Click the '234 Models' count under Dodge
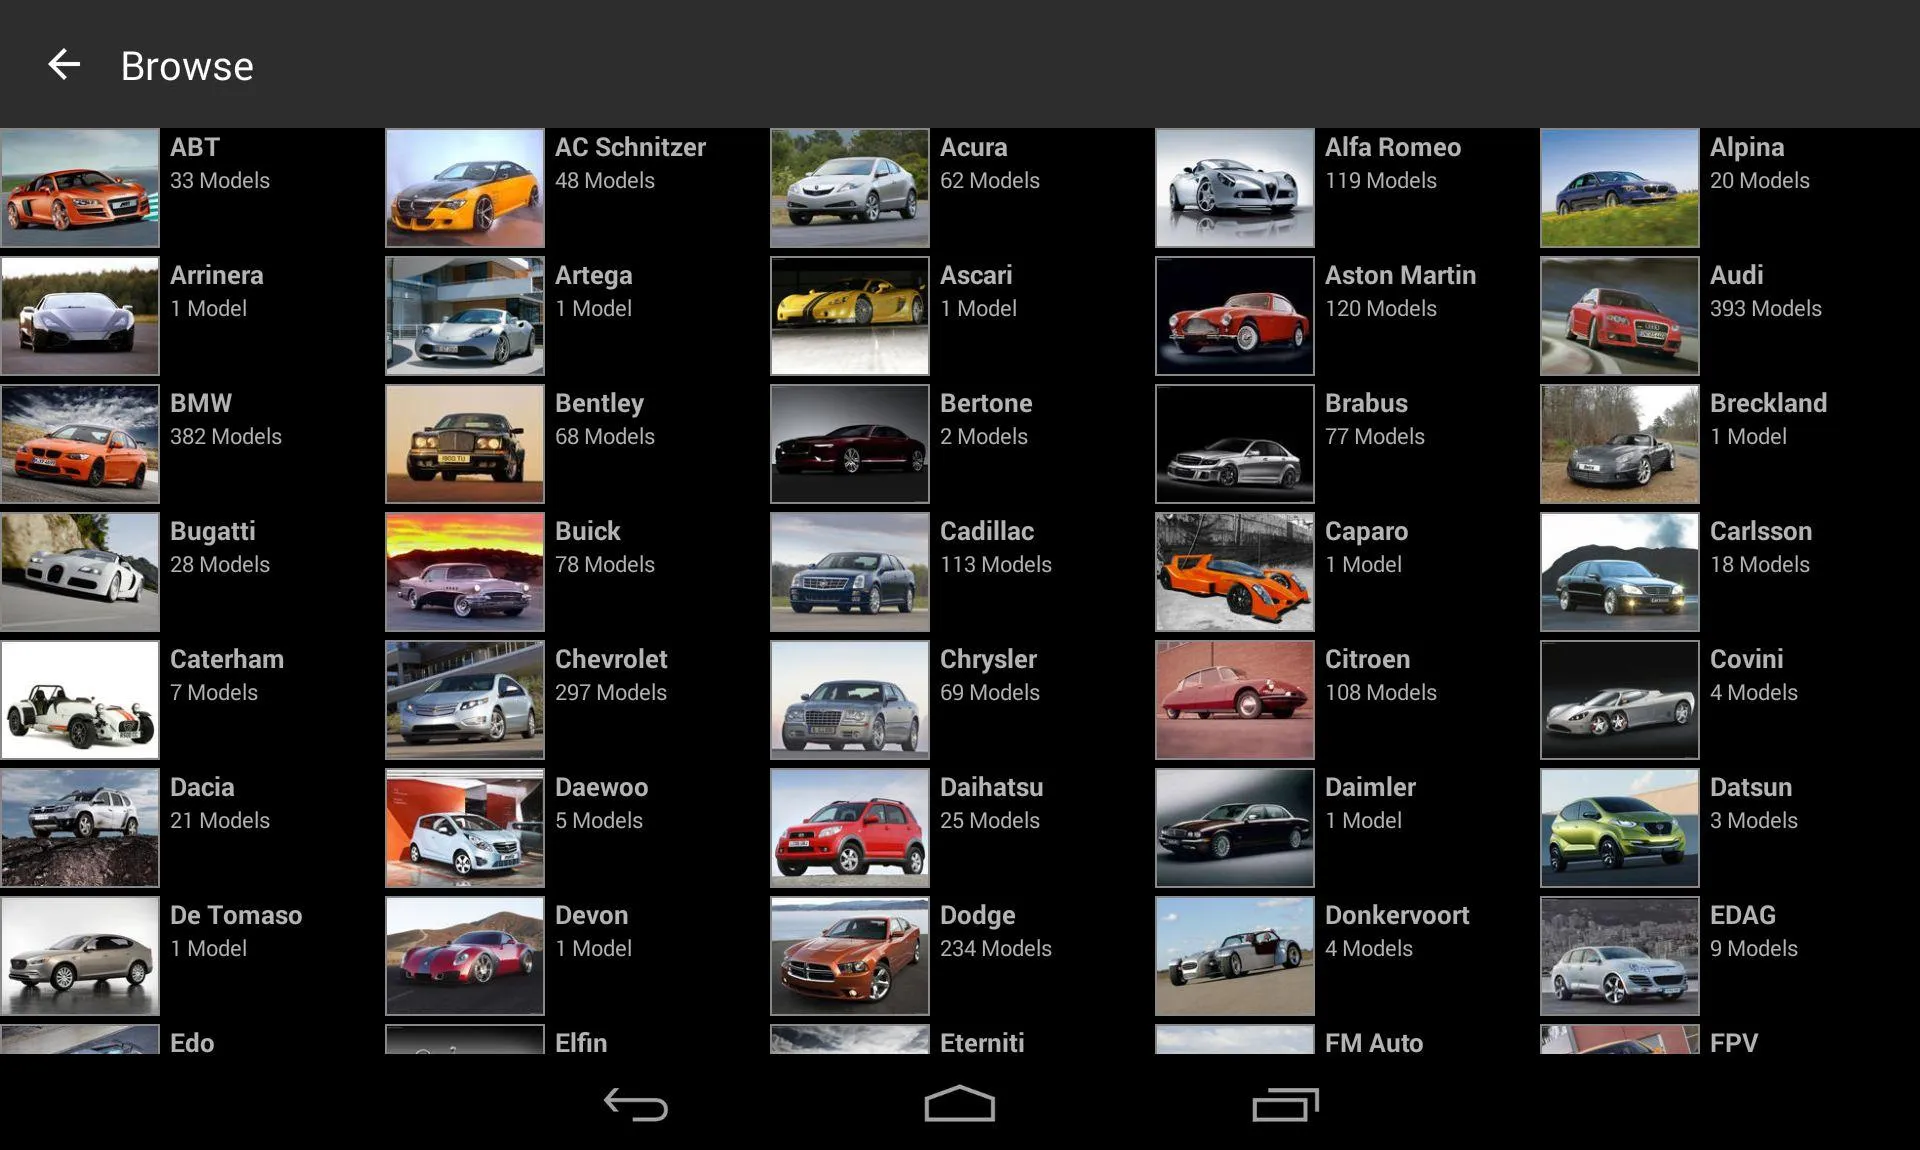 [995, 948]
